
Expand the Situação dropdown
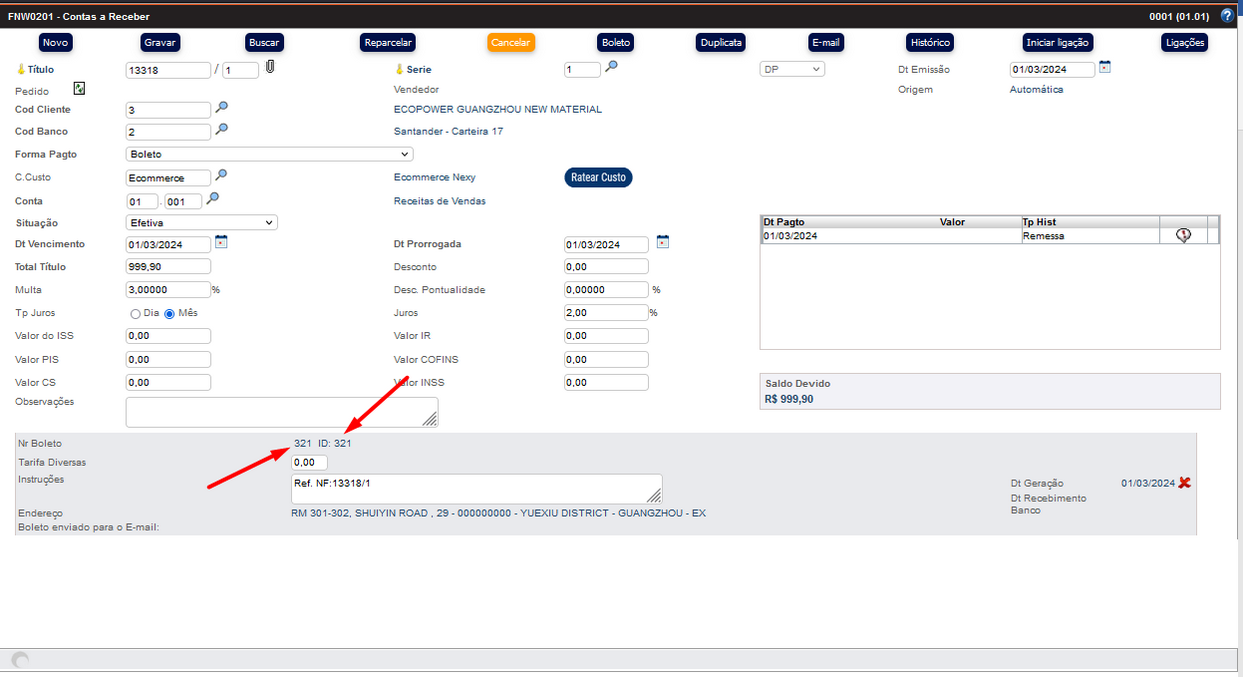[x=202, y=223]
